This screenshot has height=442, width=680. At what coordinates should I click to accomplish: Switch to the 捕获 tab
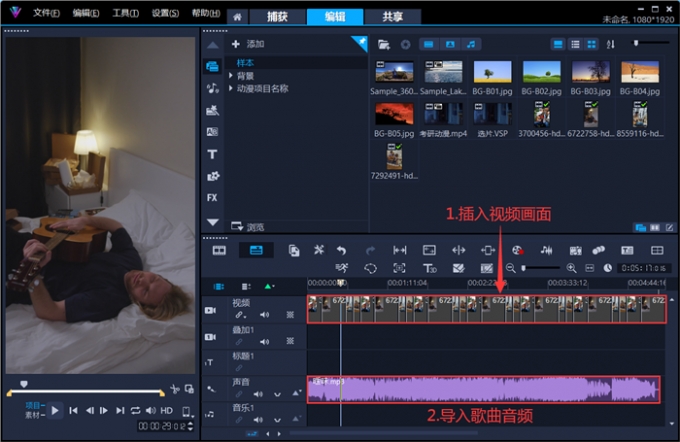(x=278, y=17)
